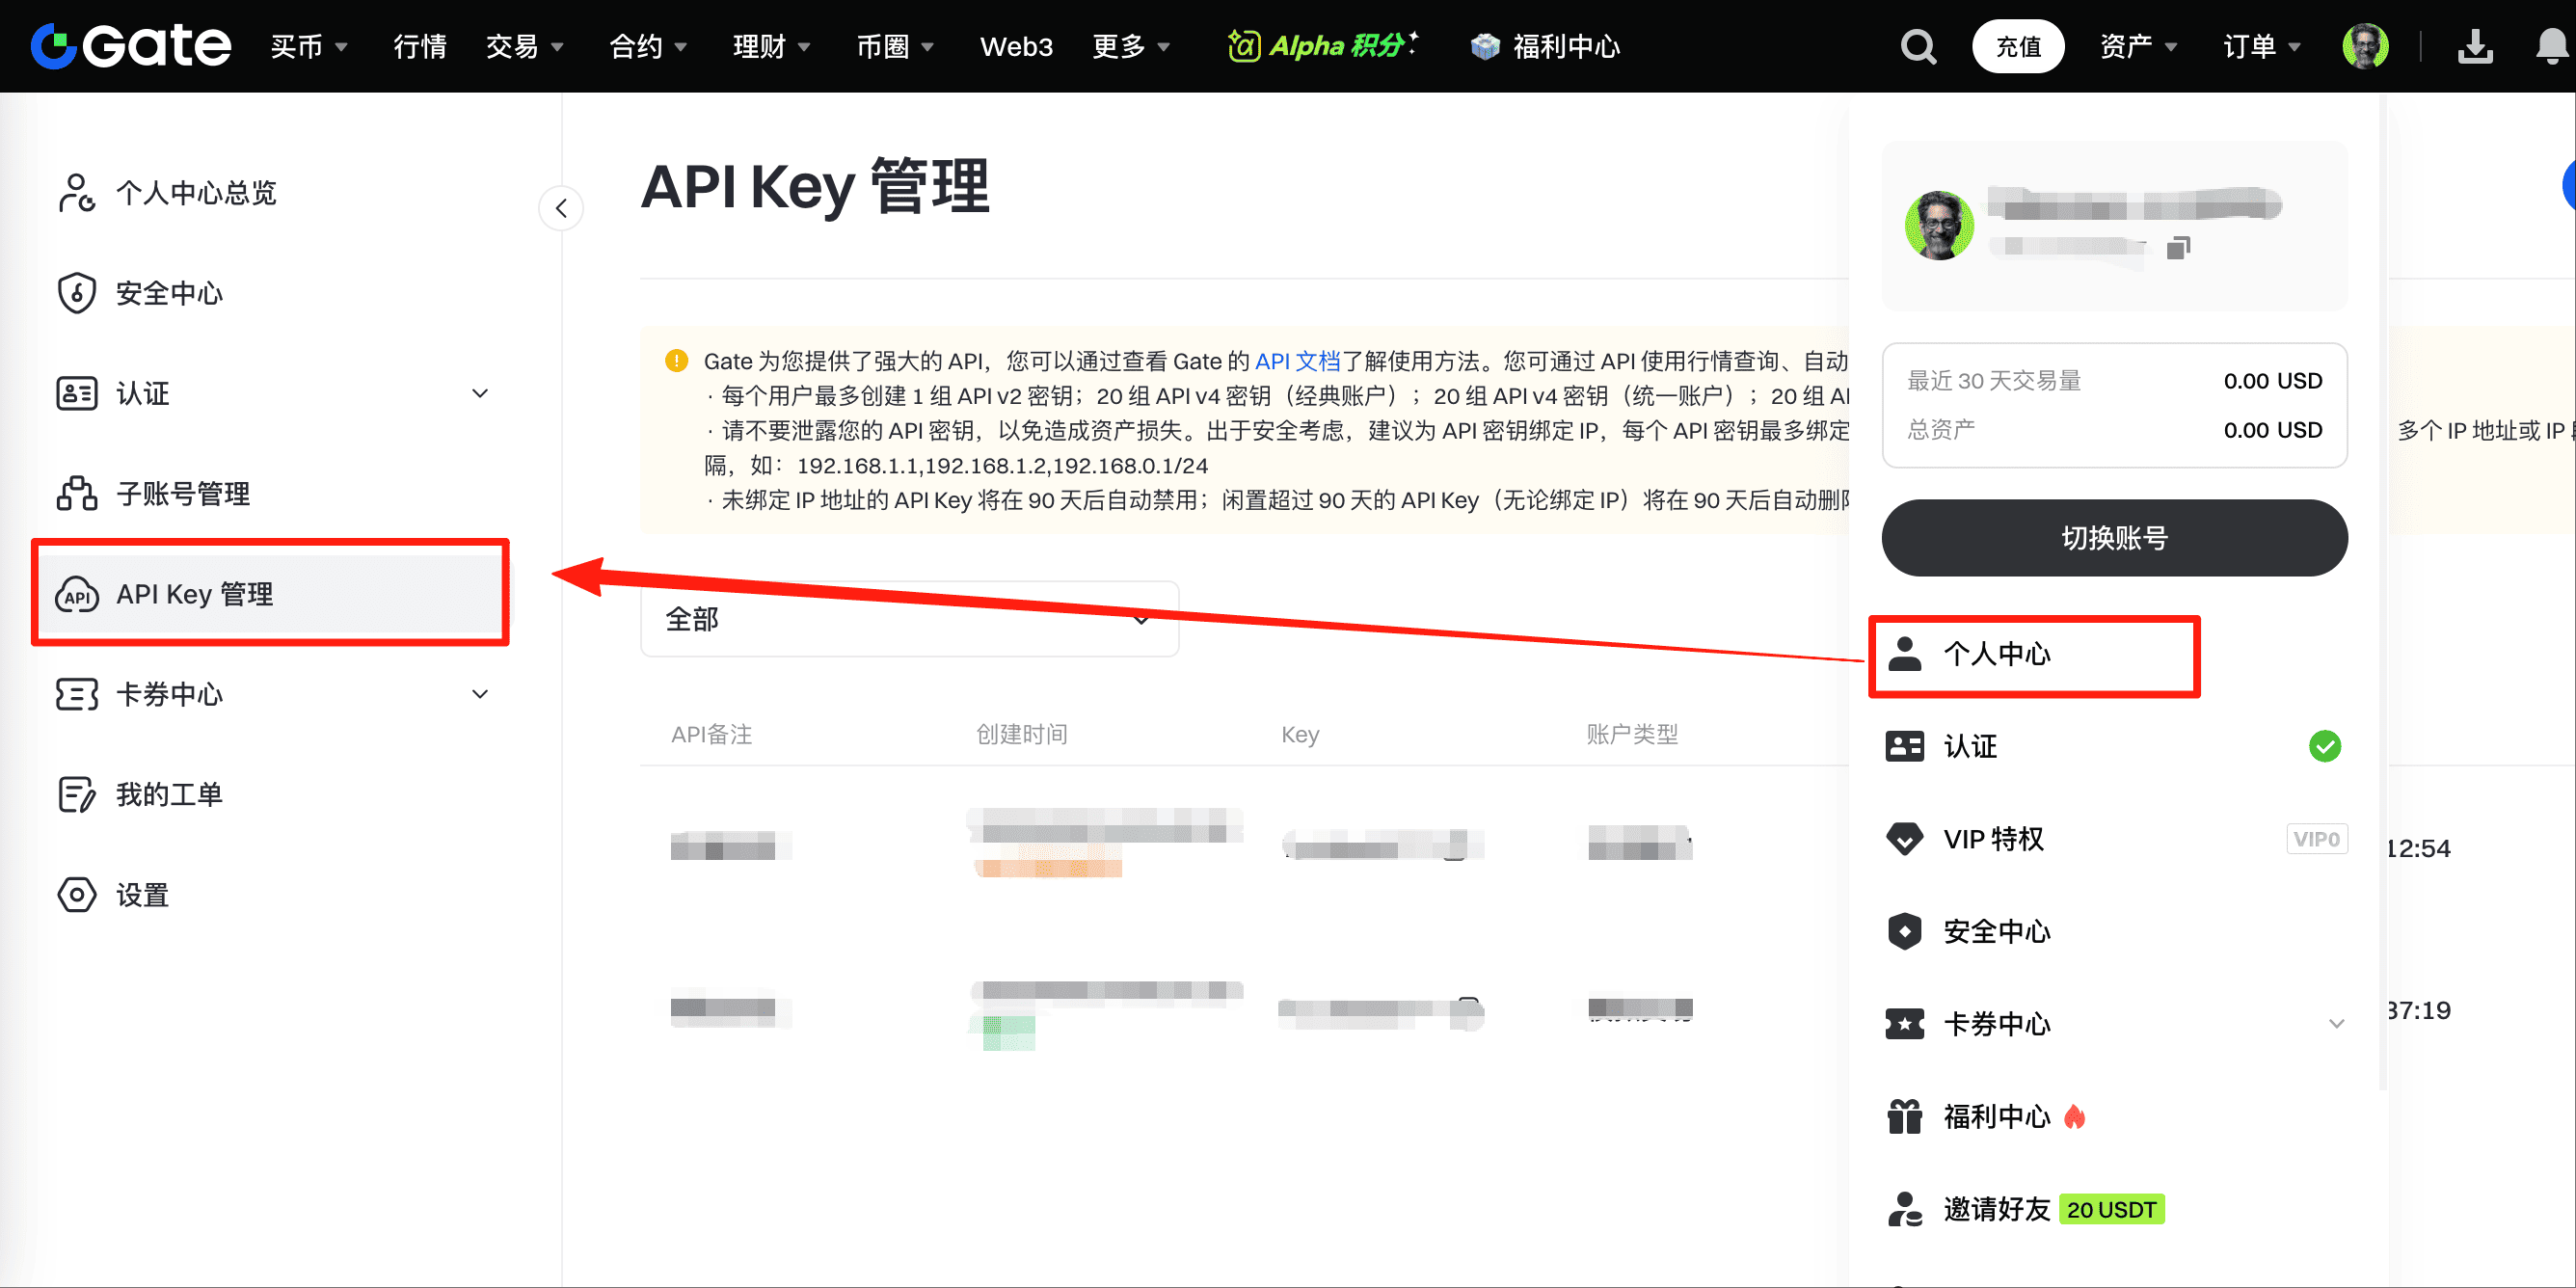Viewport: 2576px width, 1288px height.
Task: Expand the 卡券中心 sidebar chevron
Action: (x=480, y=694)
